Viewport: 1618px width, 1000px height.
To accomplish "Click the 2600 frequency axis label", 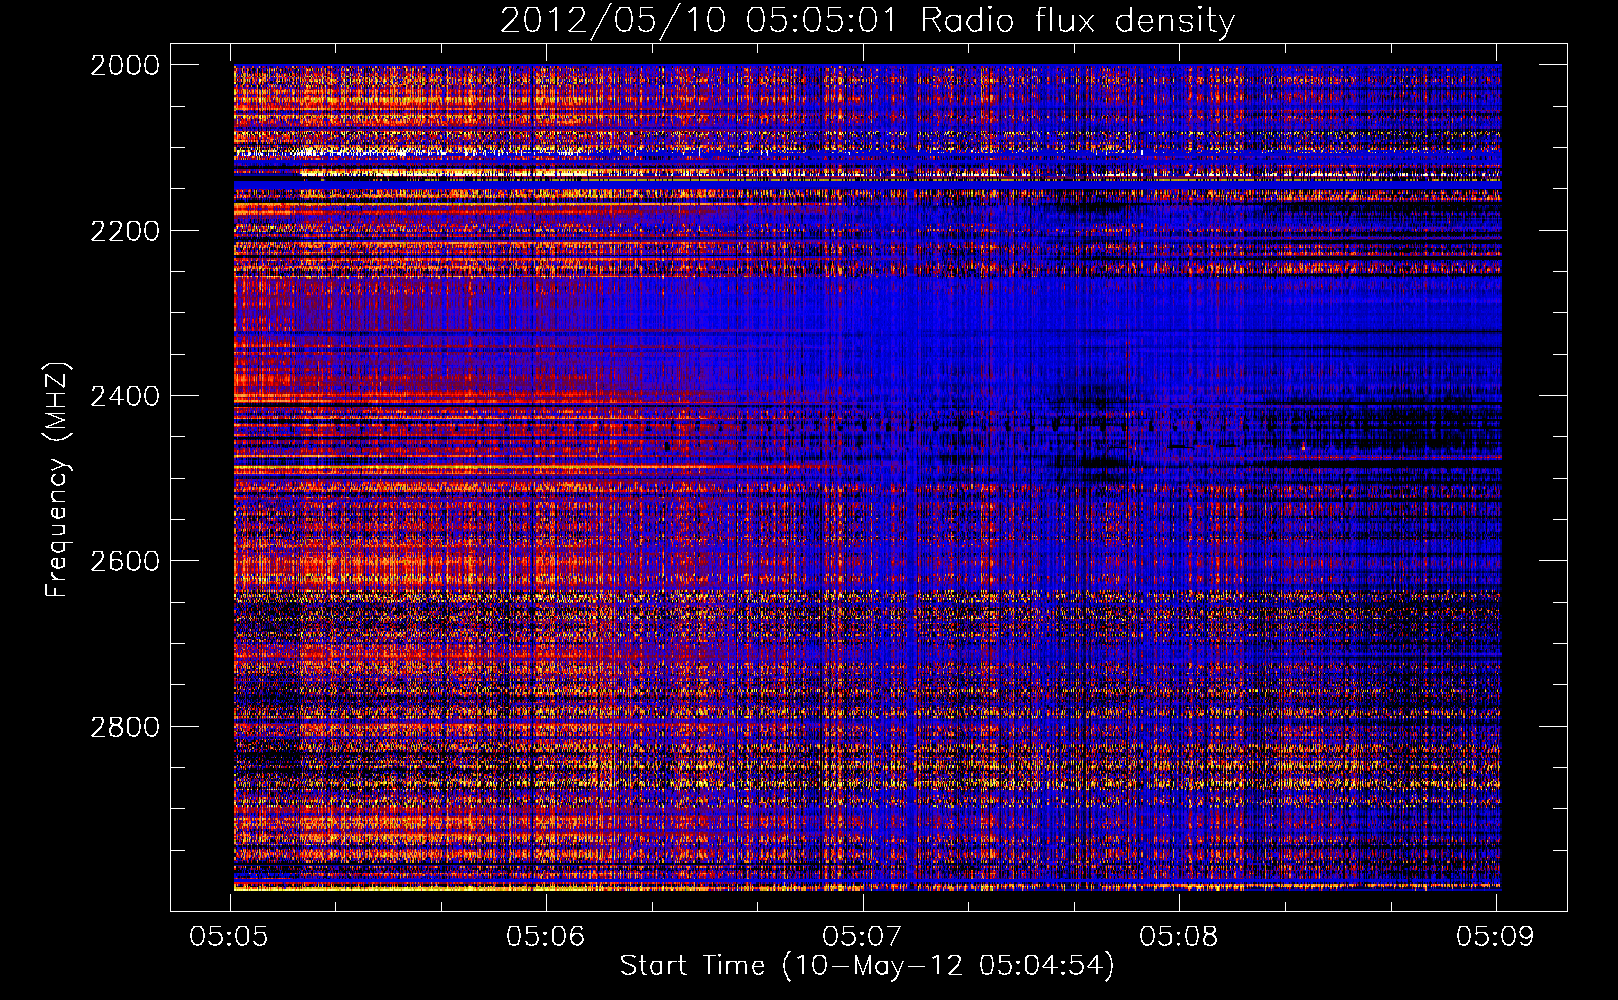I will pyautogui.click(x=125, y=561).
